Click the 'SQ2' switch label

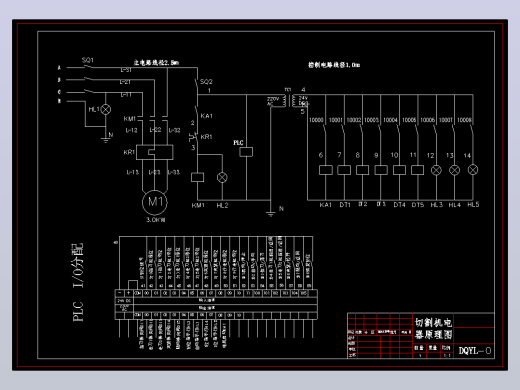pyautogui.click(x=206, y=82)
